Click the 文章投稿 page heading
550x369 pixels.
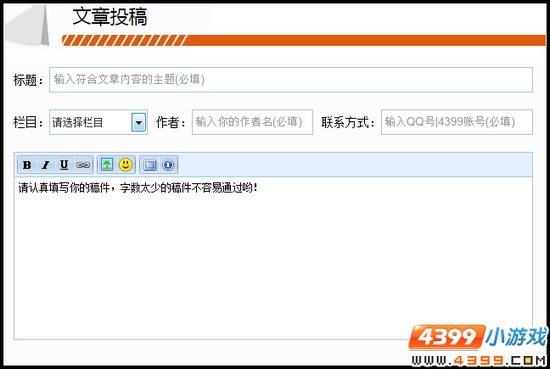point(110,17)
